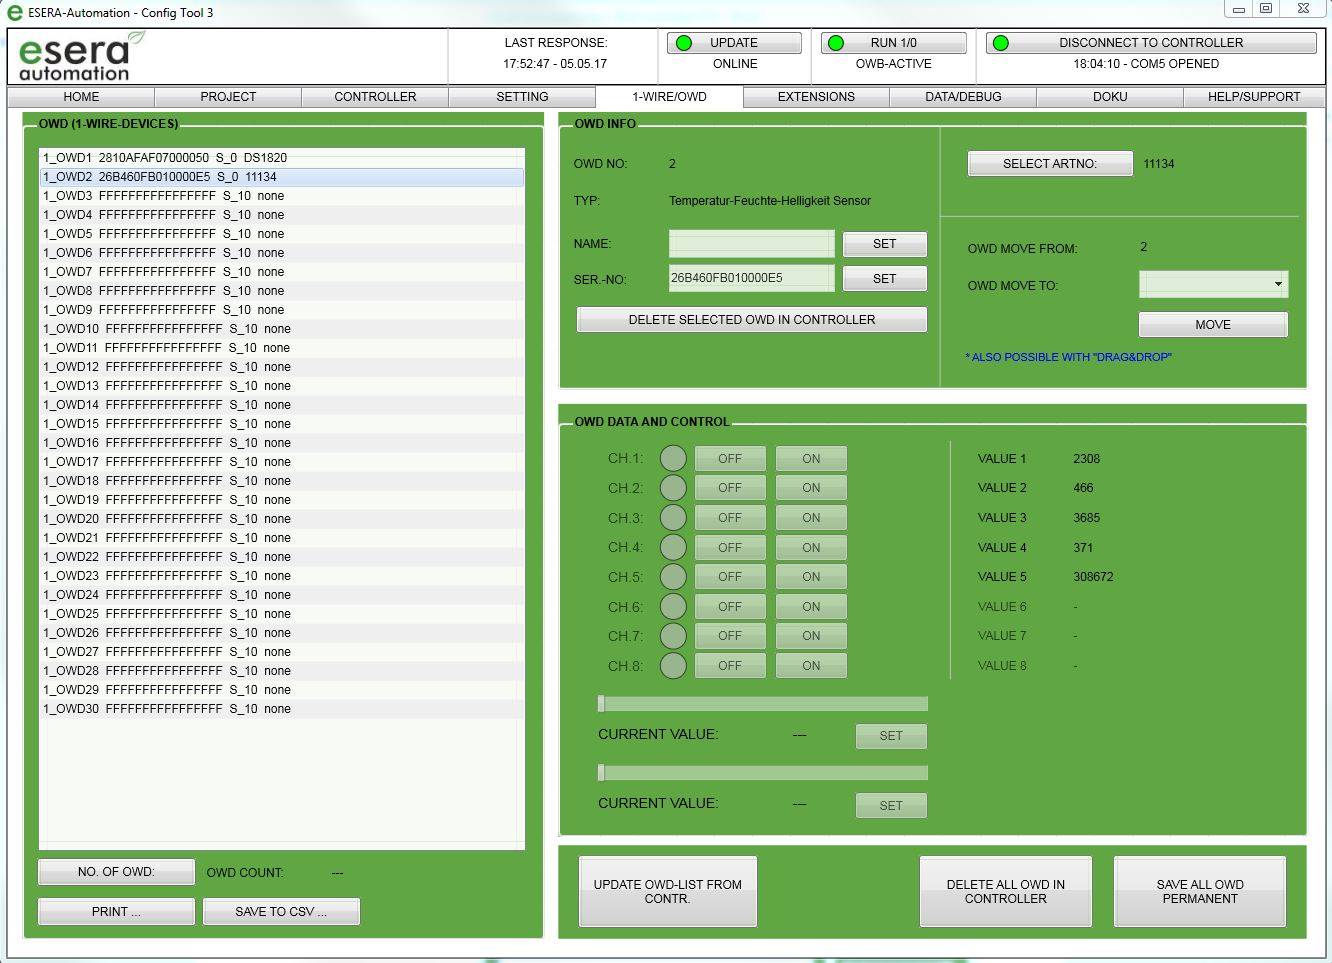
Task: Open the EXTENSIONS tab
Action: 815,96
